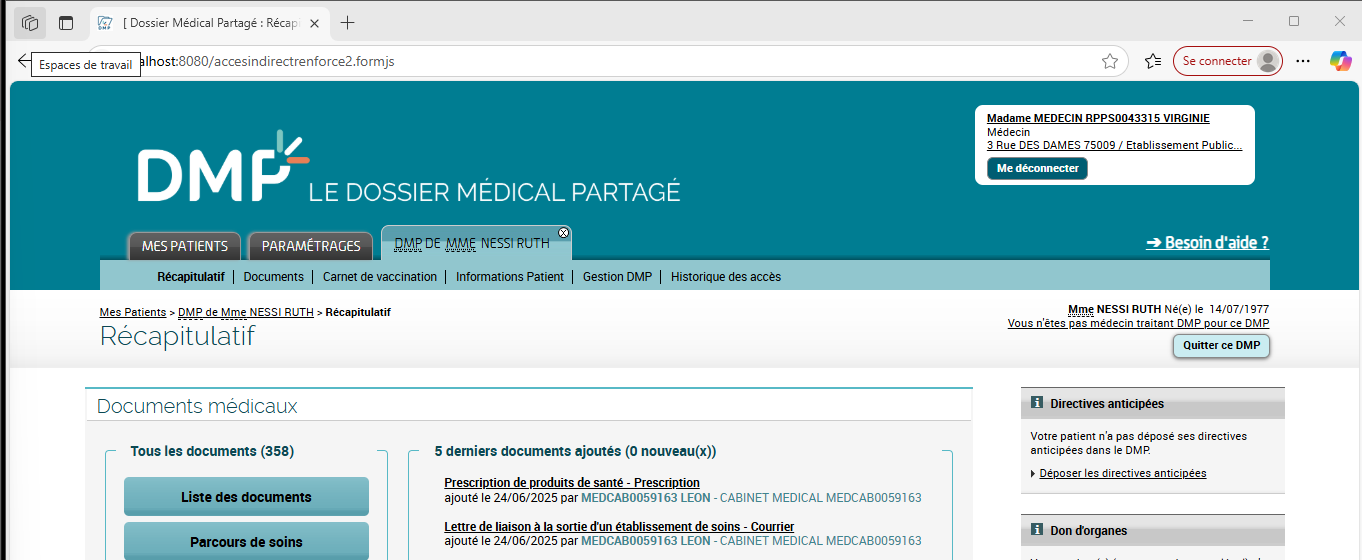Click the Directives anticipées panel header
The height and width of the screenshot is (560, 1362).
click(x=1152, y=404)
